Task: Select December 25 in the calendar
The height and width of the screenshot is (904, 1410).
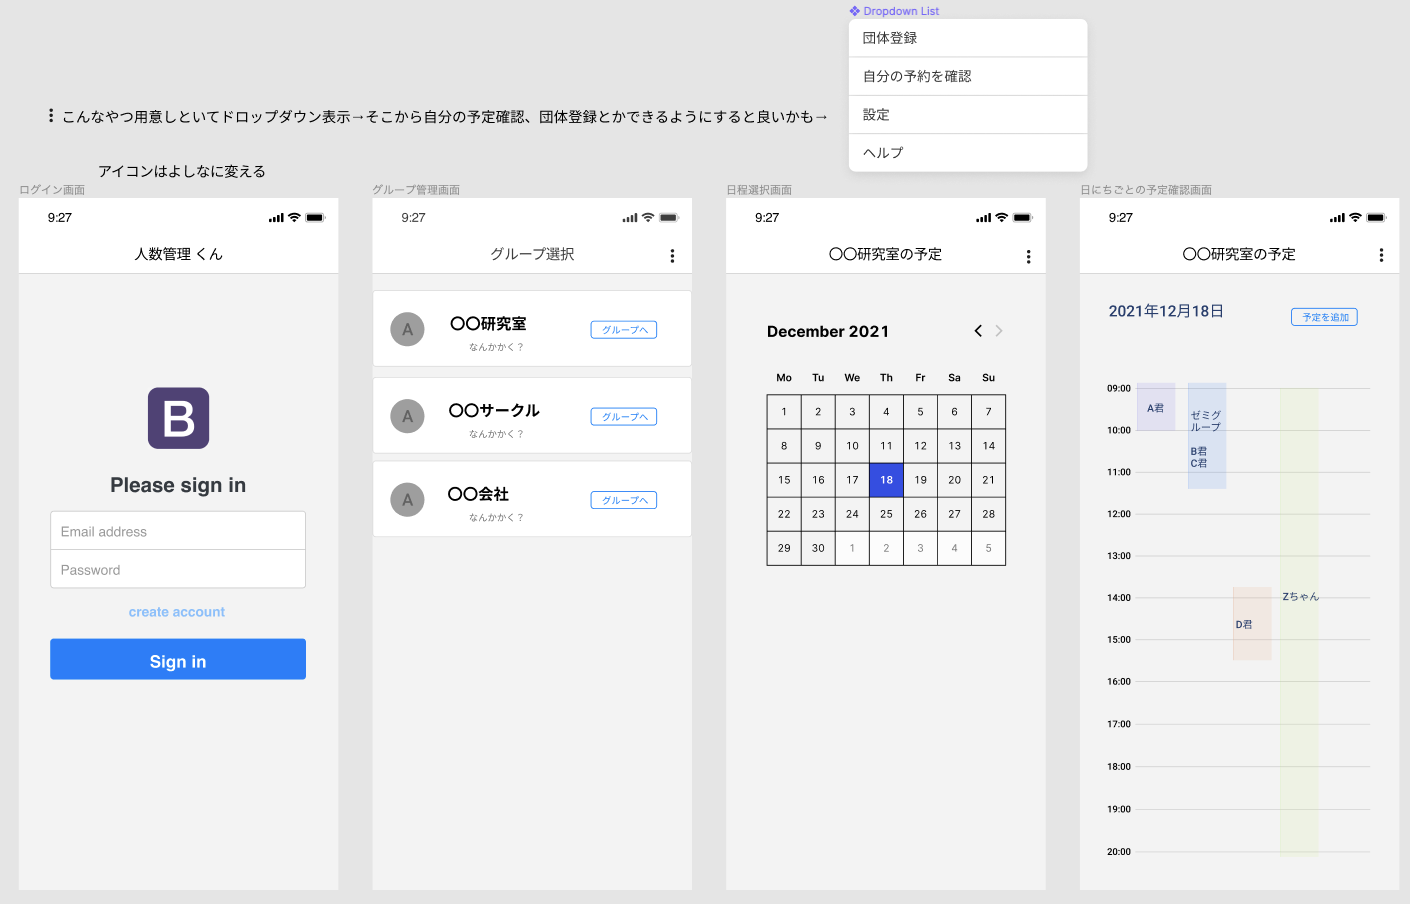Action: pos(886,514)
